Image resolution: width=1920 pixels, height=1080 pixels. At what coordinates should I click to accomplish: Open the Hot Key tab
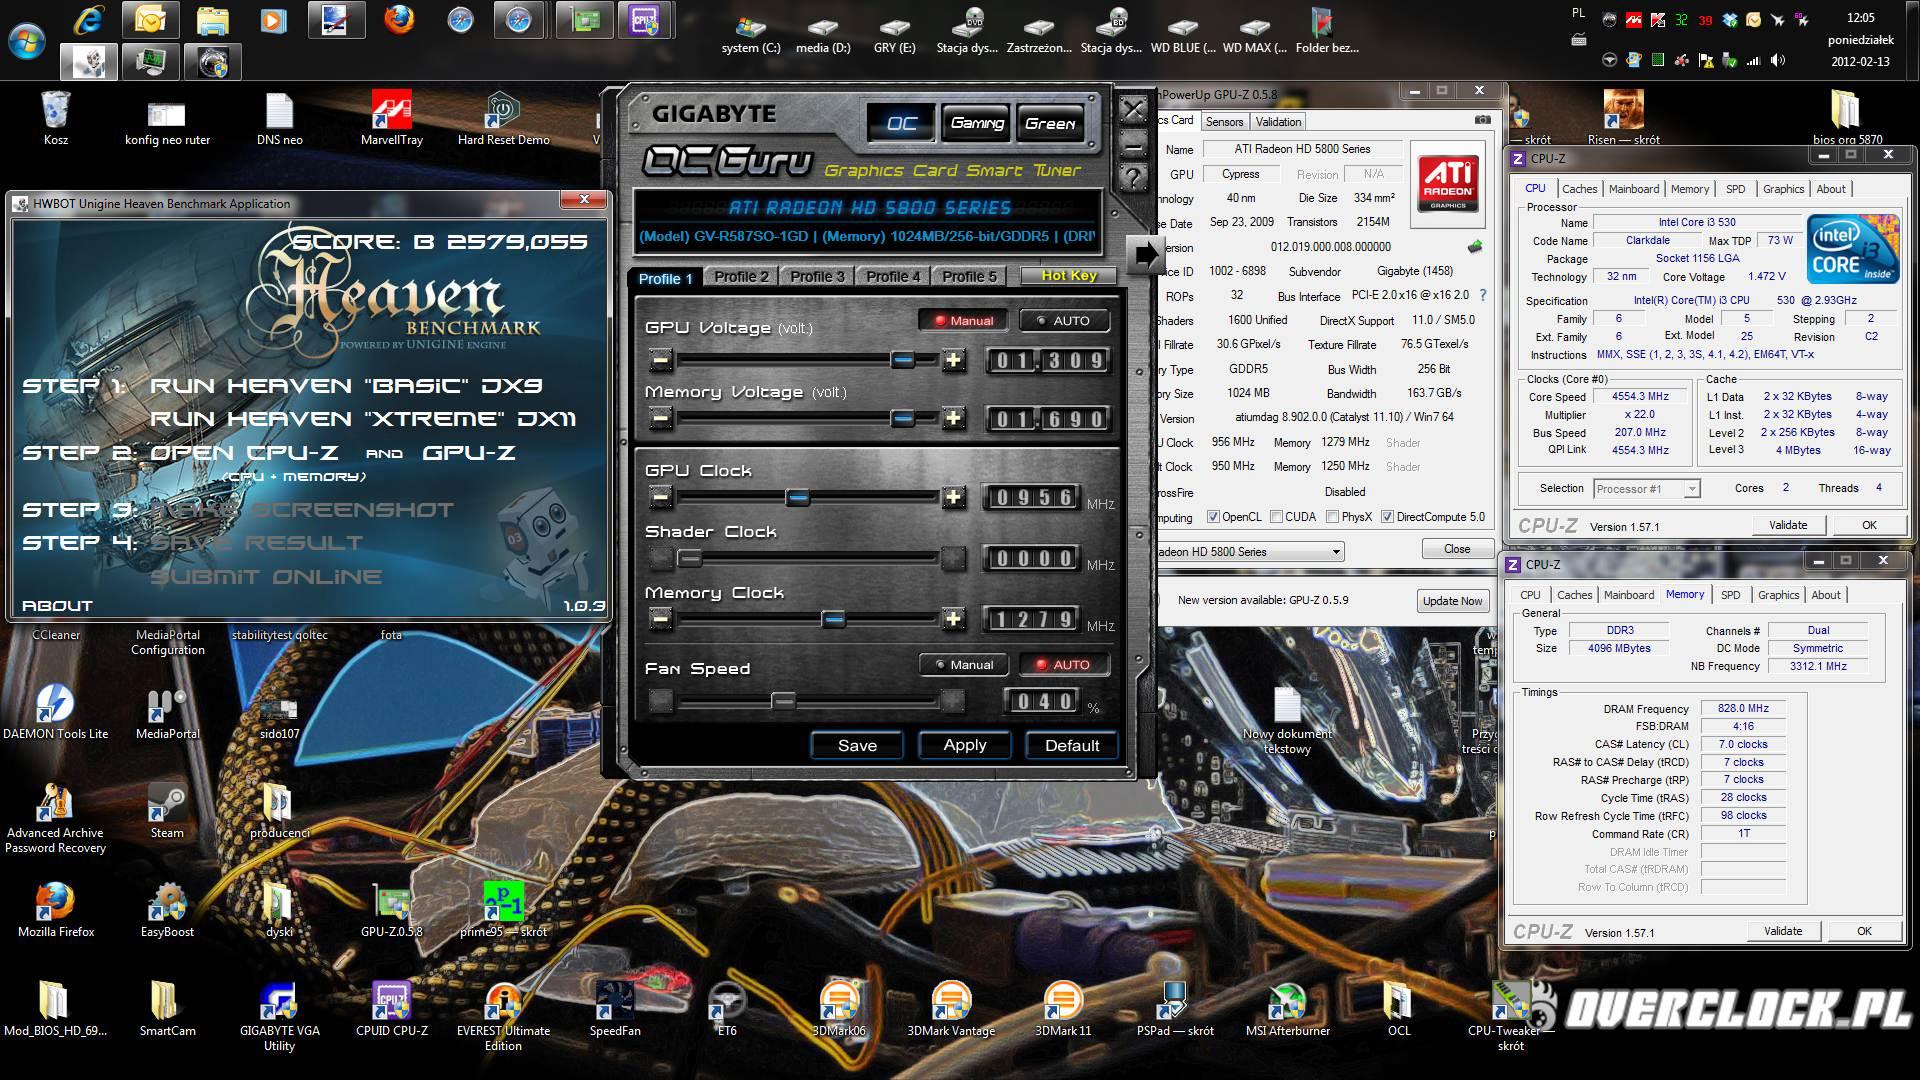pos(1068,275)
